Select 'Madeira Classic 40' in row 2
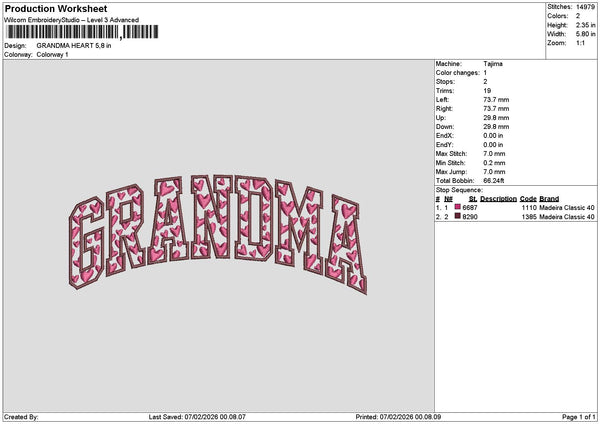 [x=567, y=217]
